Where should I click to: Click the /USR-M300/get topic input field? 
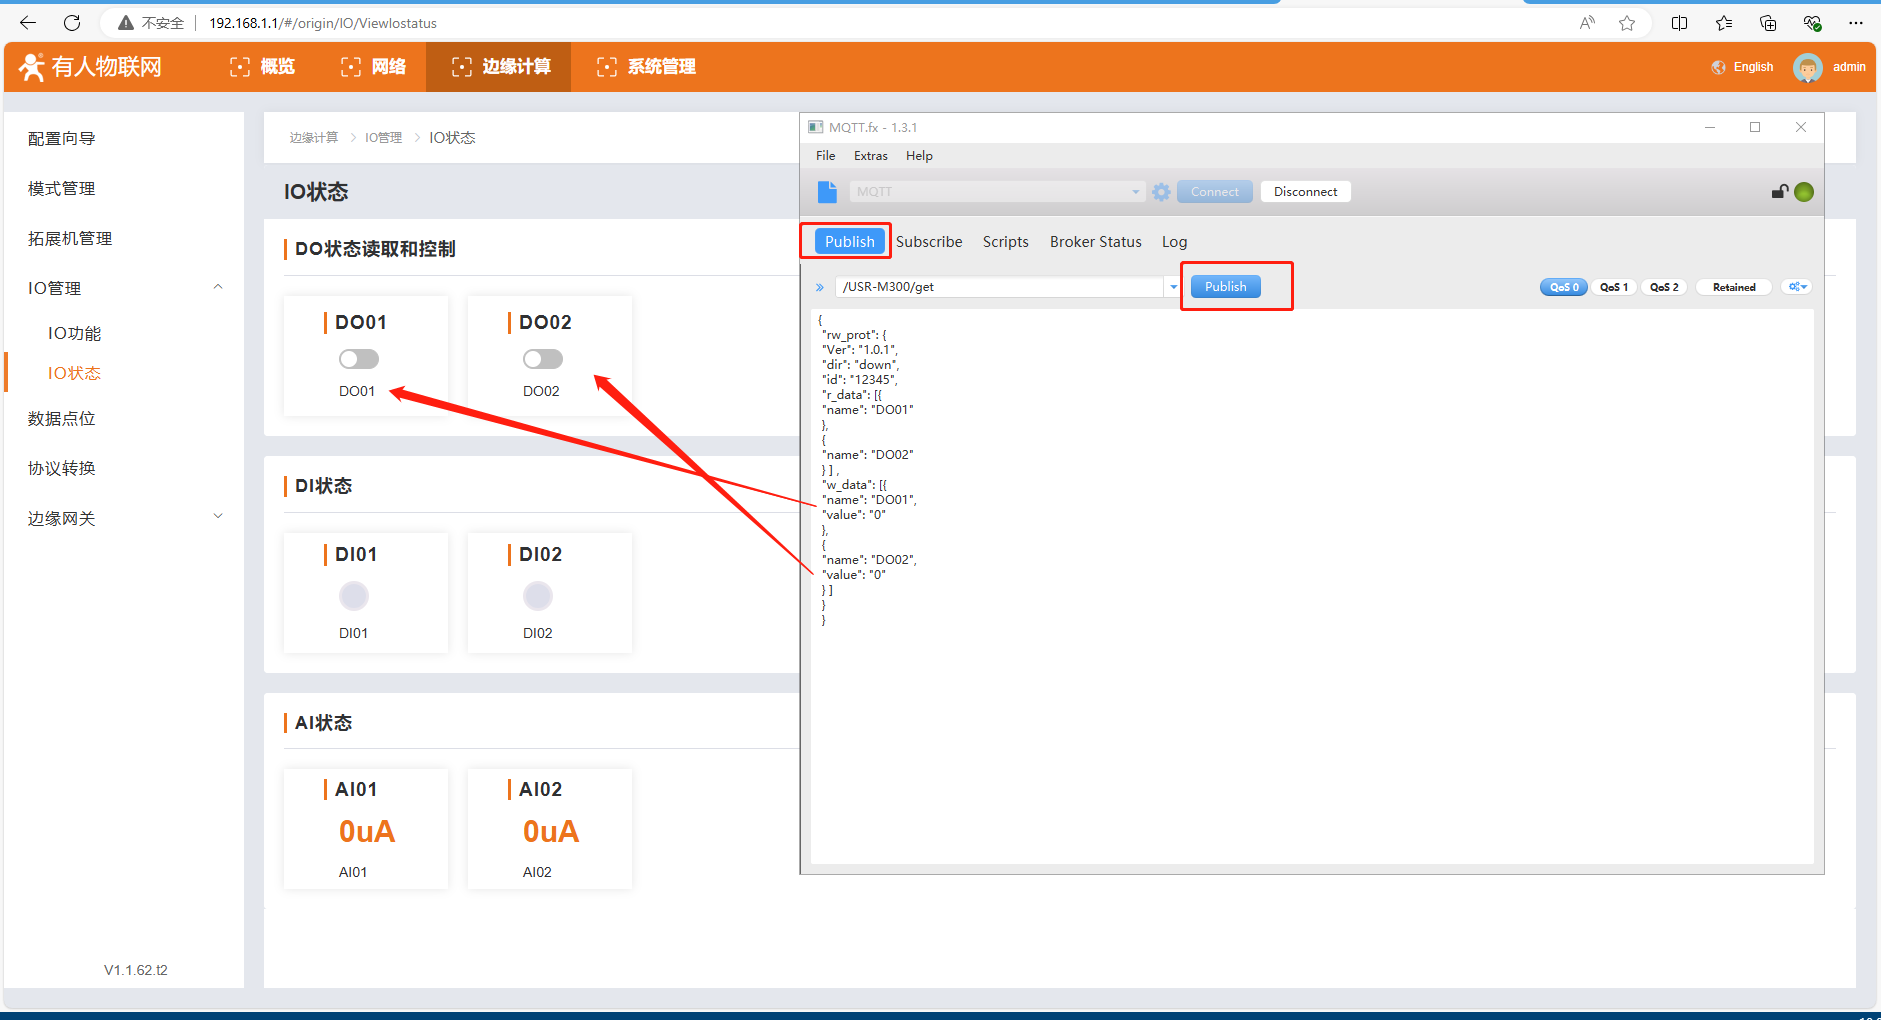coord(1000,287)
